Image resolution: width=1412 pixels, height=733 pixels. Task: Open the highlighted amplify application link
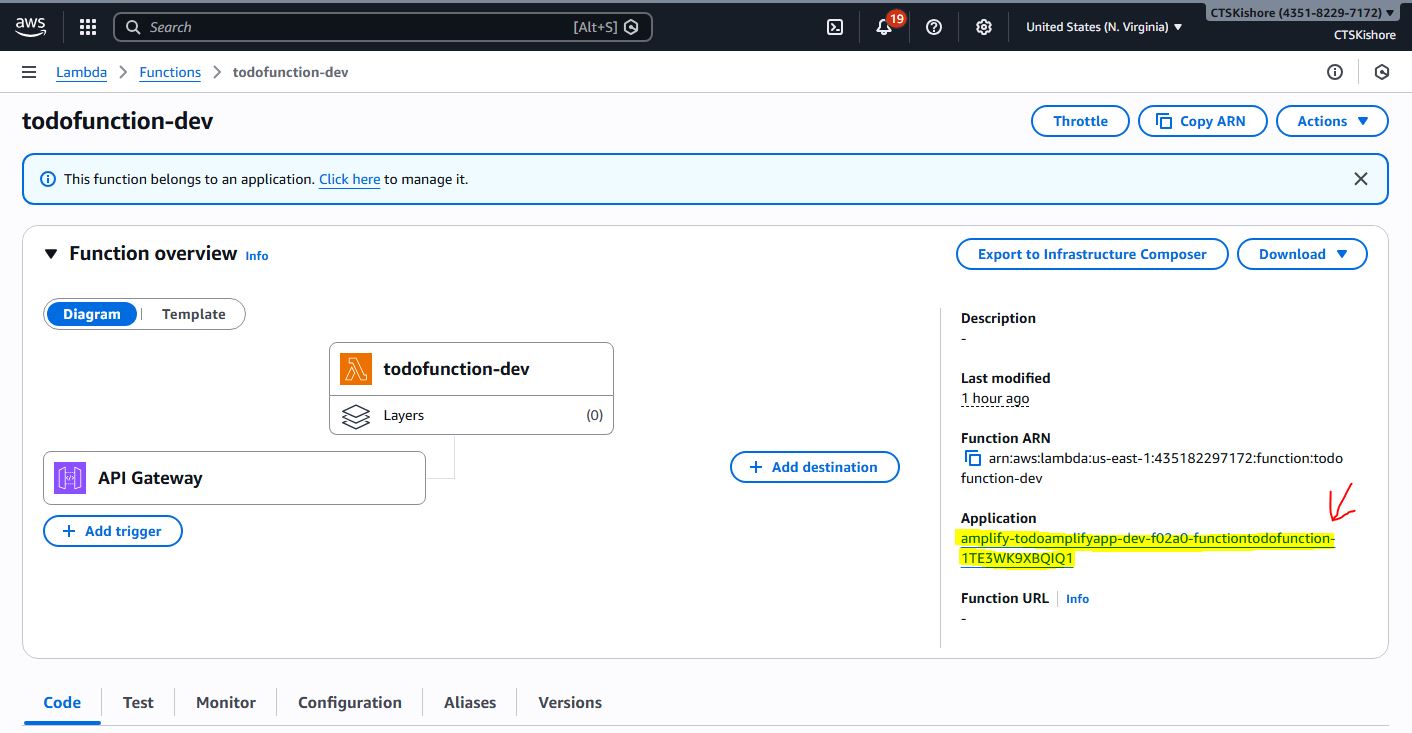coord(1146,539)
